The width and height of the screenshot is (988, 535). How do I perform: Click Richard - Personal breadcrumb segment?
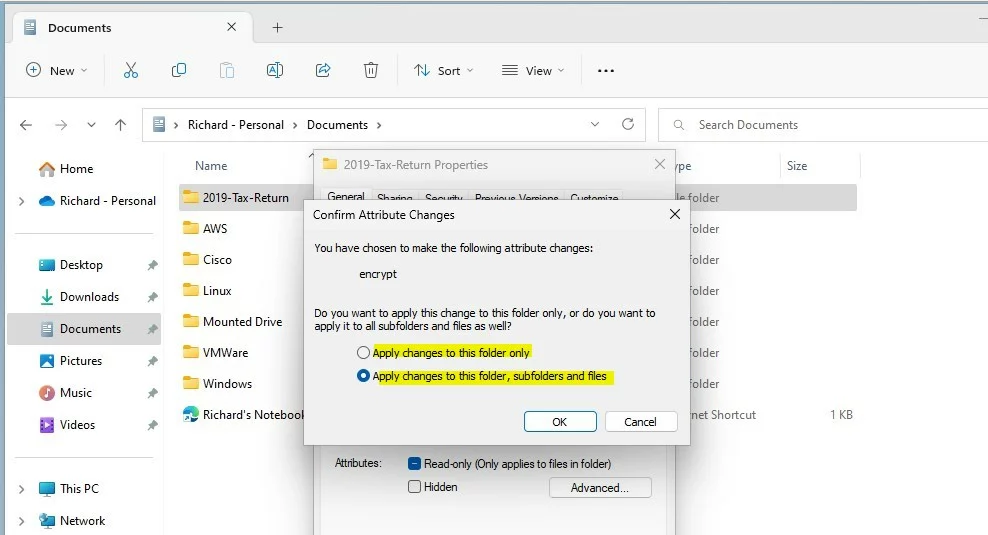236,125
